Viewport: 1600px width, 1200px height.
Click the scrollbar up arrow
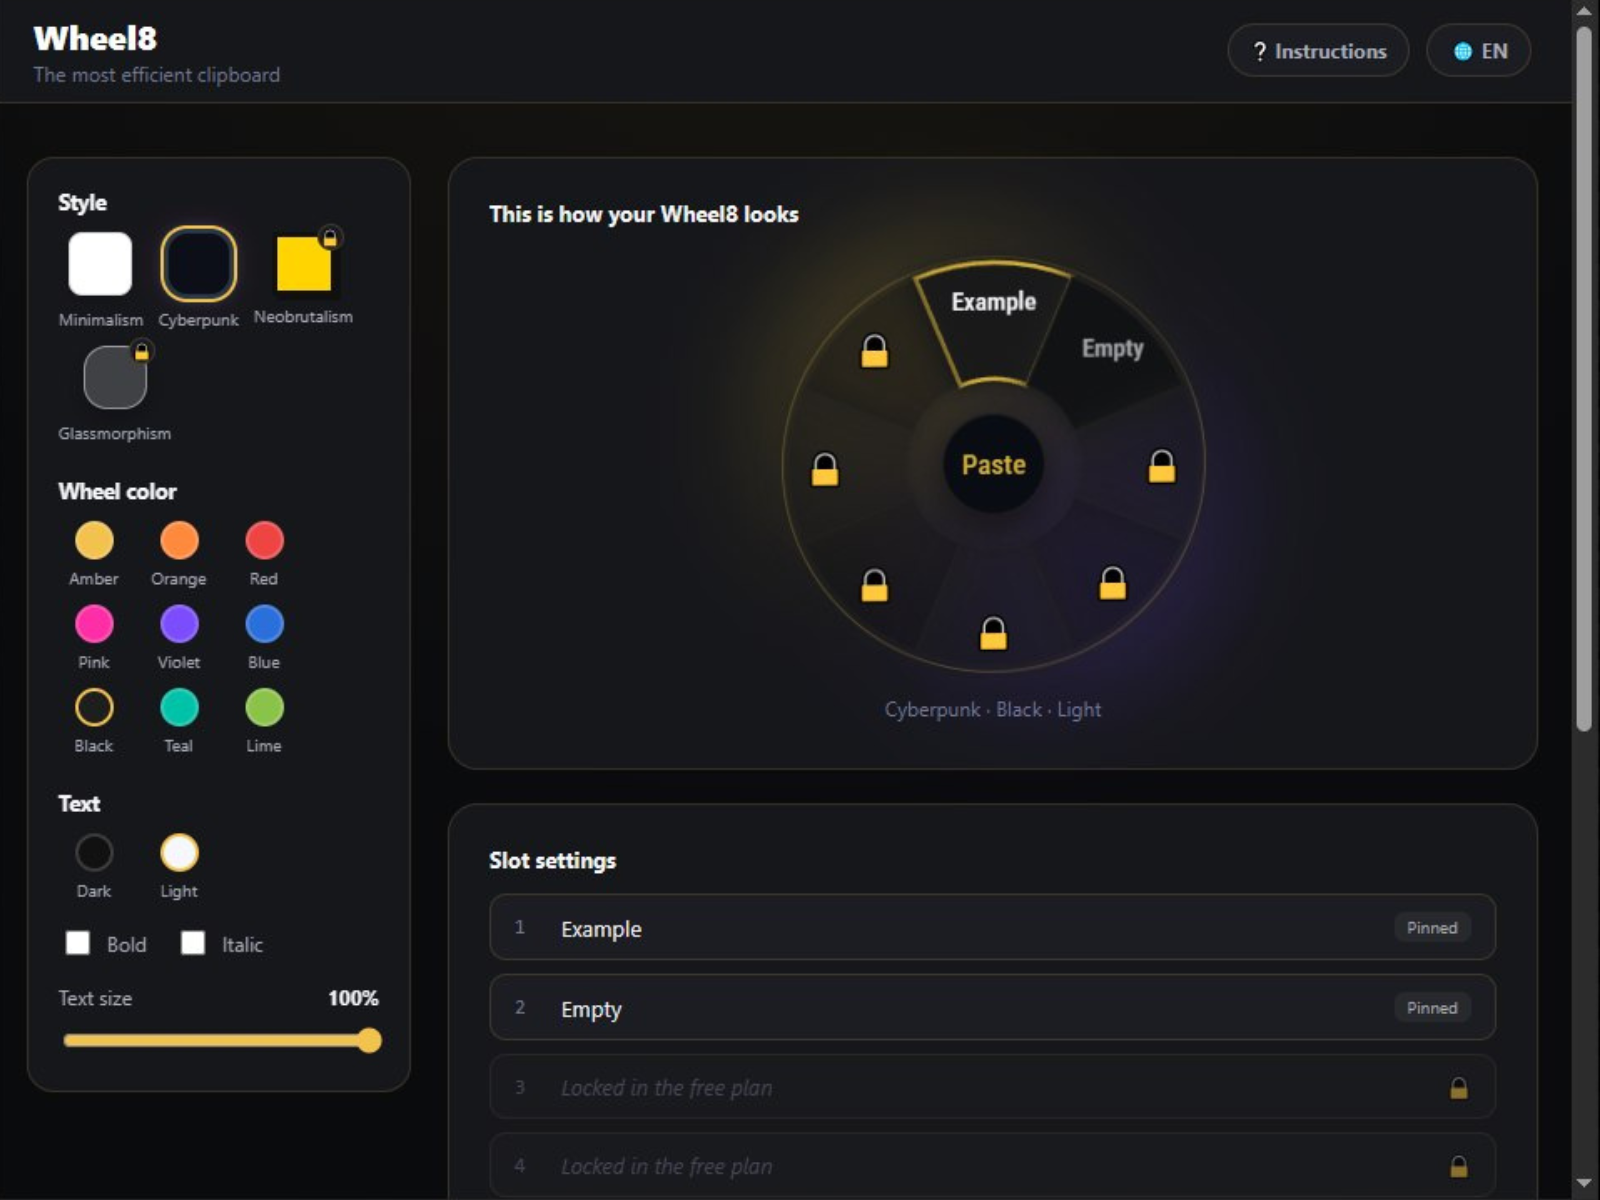click(x=1584, y=12)
